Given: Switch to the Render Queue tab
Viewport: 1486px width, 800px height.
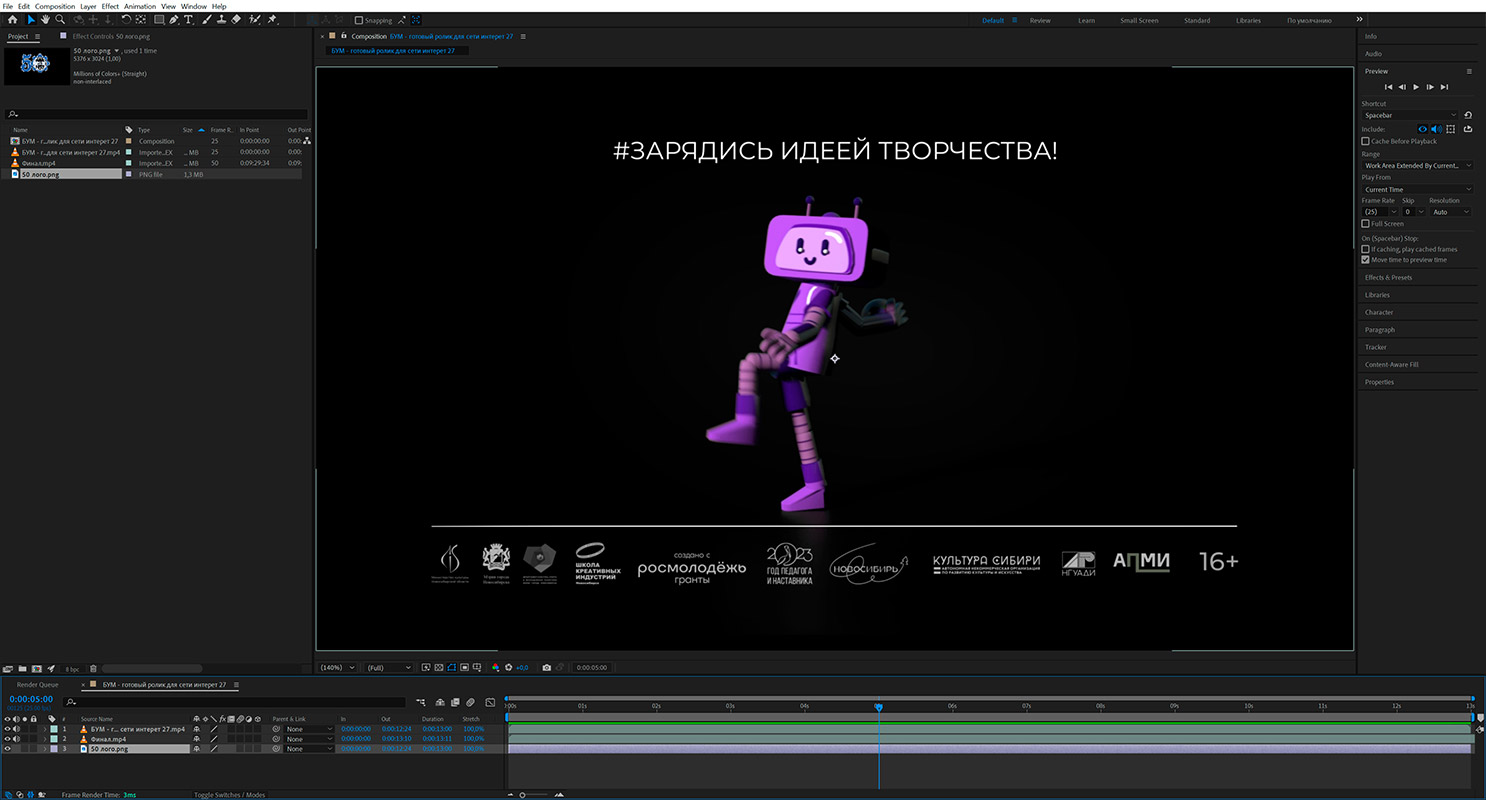Looking at the screenshot, I should 38,685.
